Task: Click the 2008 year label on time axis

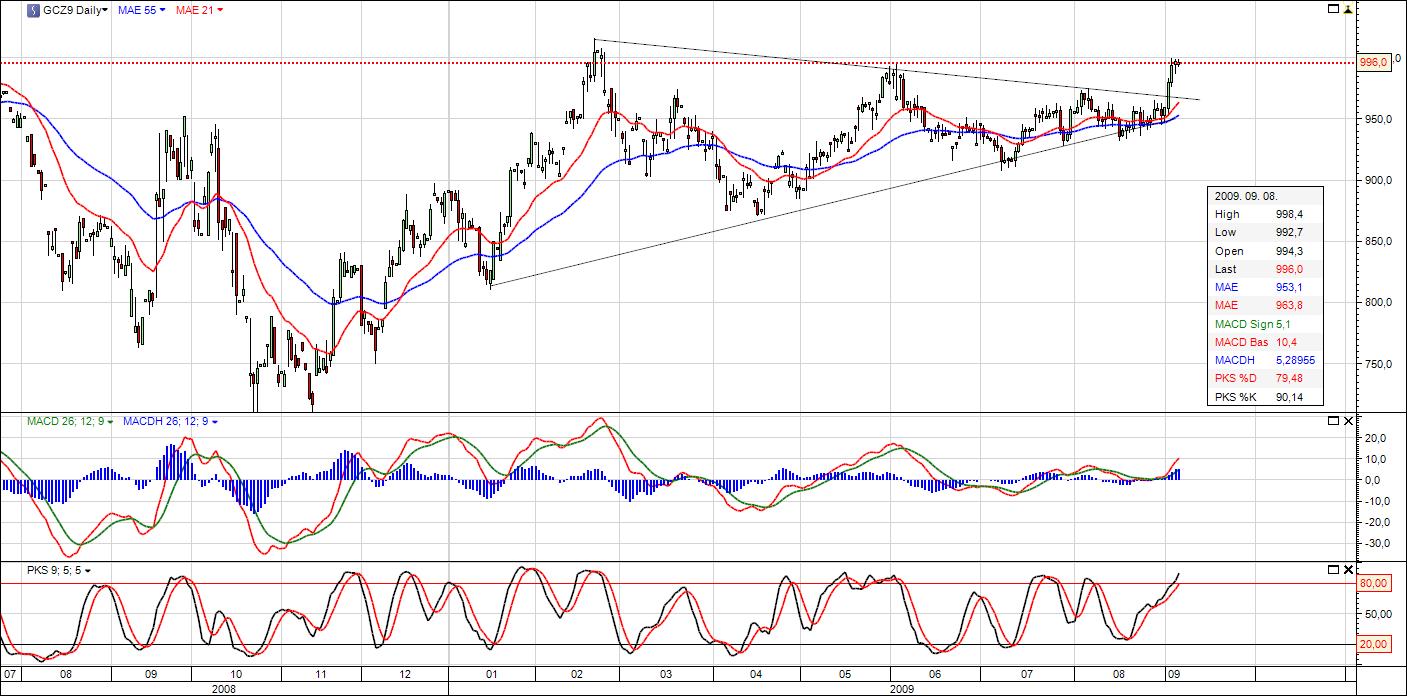Action: (x=224, y=688)
